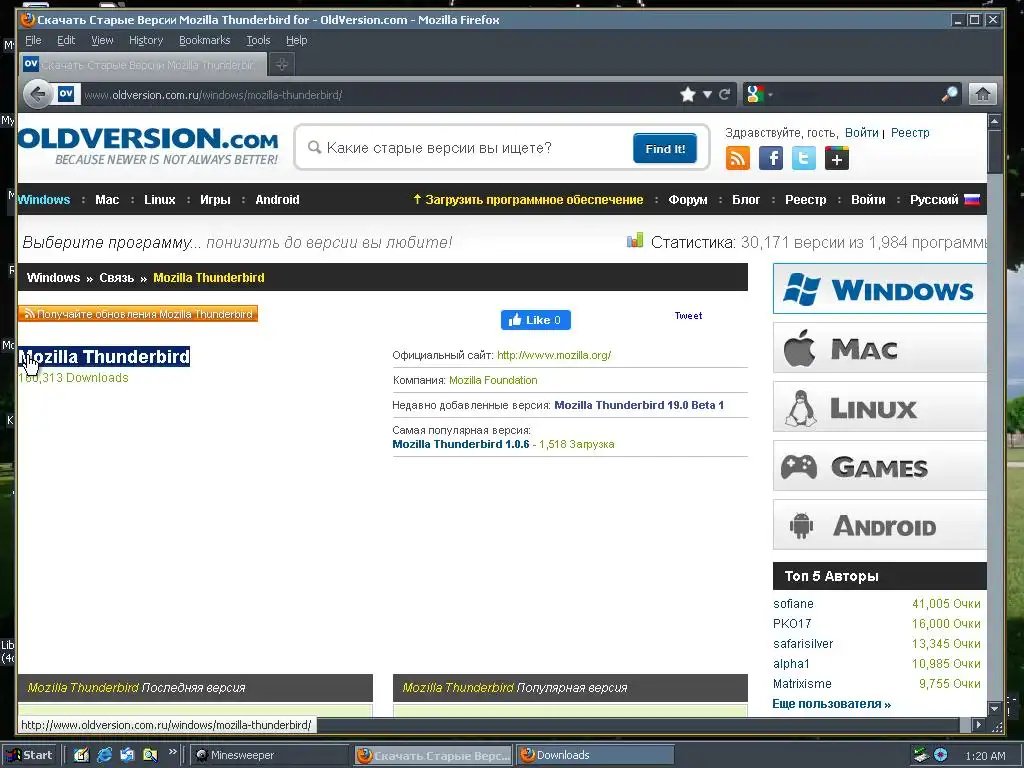Go to the Firefox home page button
The image size is (1024, 768).
(982, 95)
